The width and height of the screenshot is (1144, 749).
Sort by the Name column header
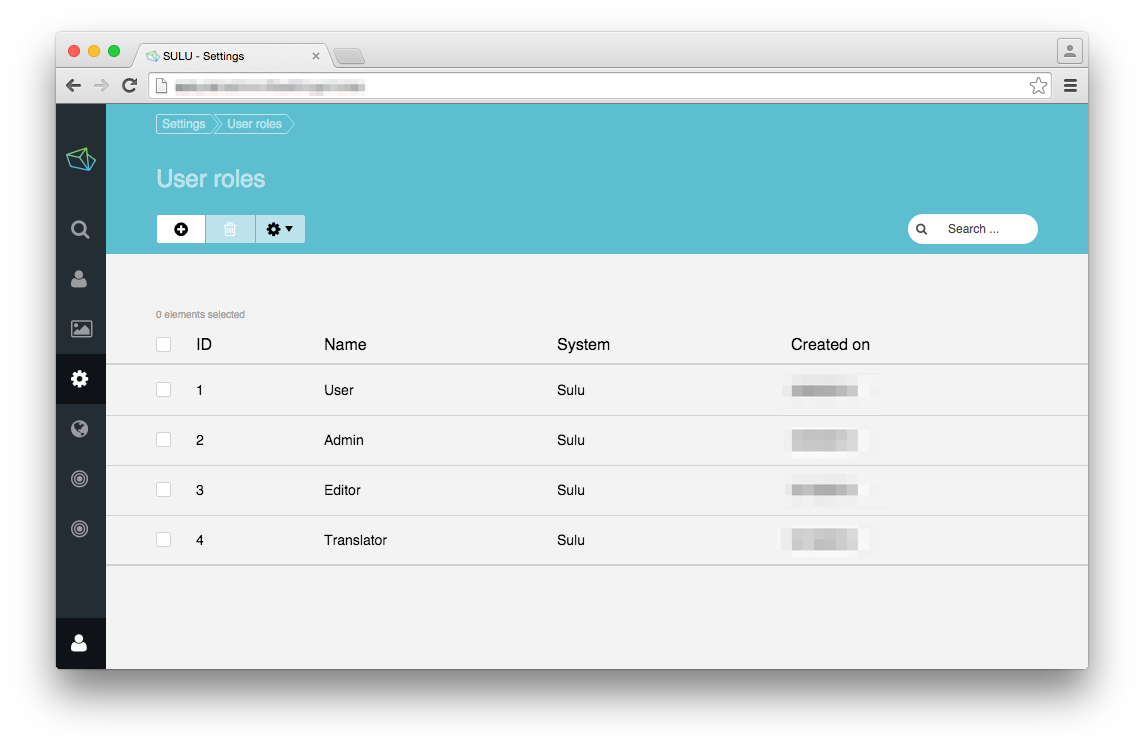click(x=345, y=344)
